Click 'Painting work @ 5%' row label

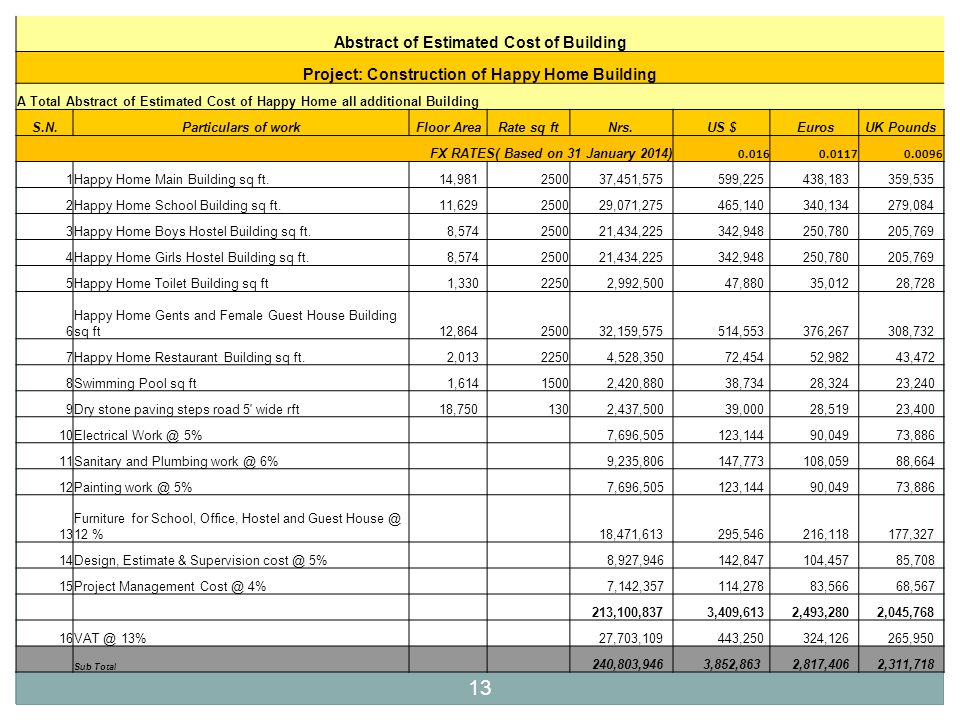tap(133, 487)
